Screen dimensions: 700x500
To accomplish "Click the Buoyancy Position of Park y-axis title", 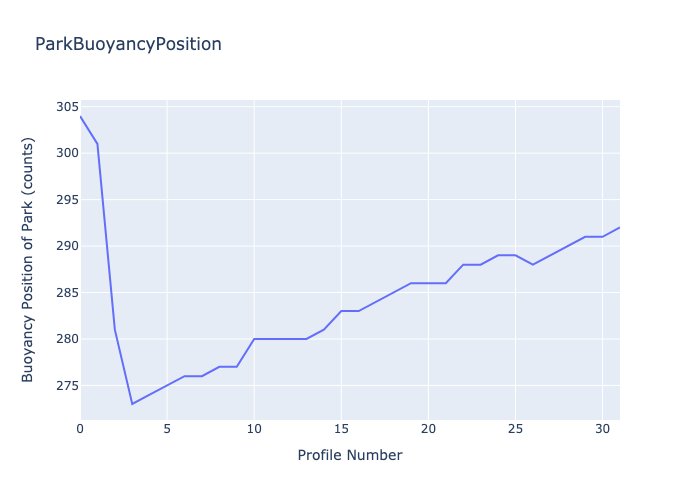I will click(x=28, y=260).
